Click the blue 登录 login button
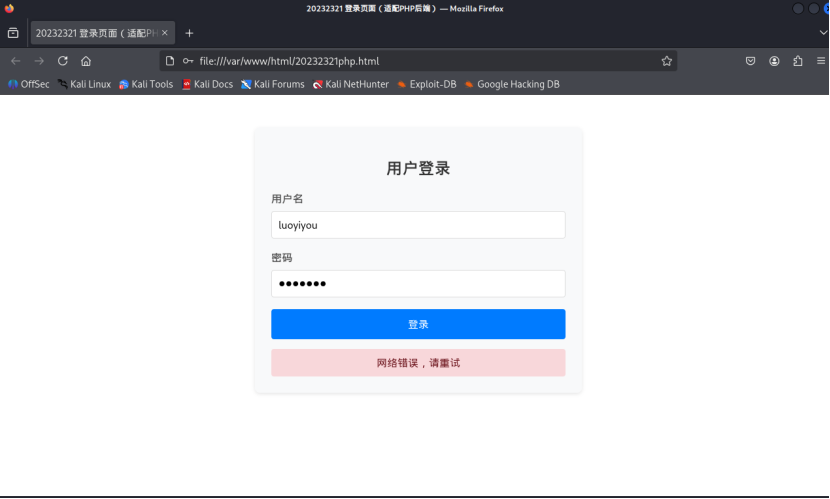Viewport: 830px width, 499px height. click(418, 324)
